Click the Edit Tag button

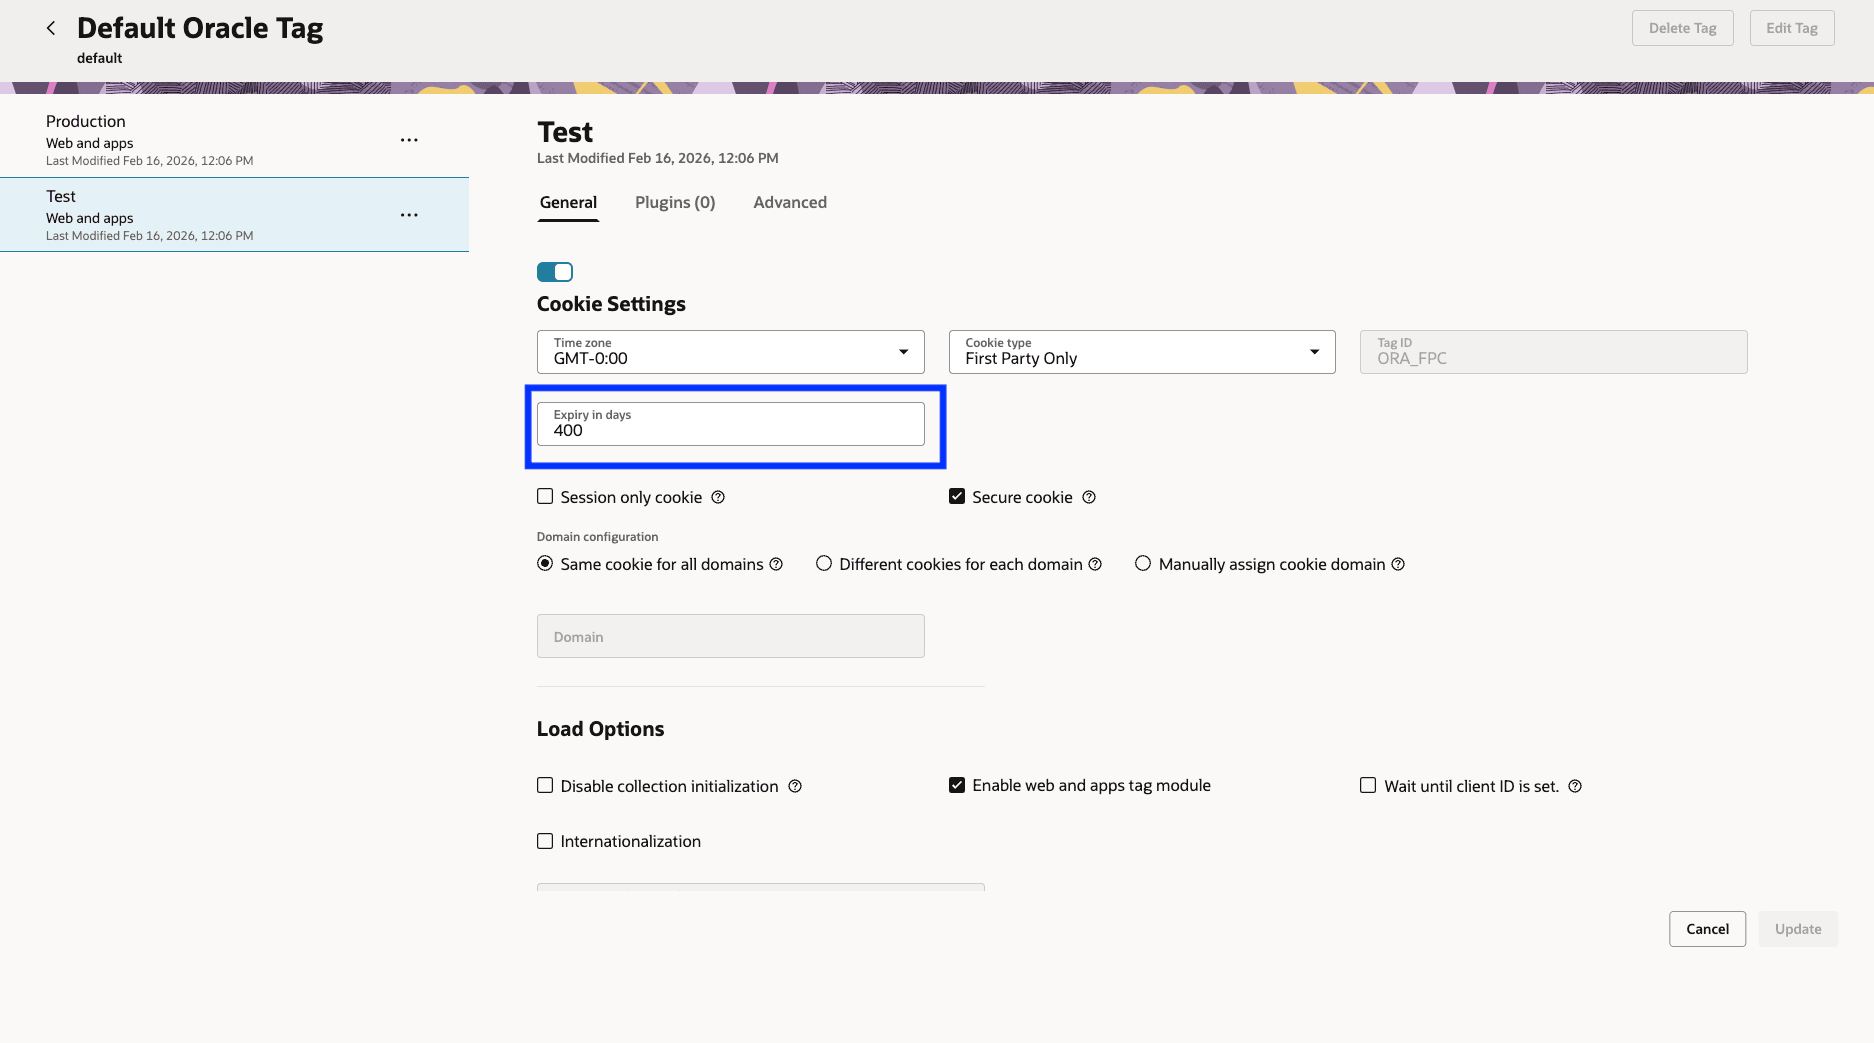tap(1792, 28)
